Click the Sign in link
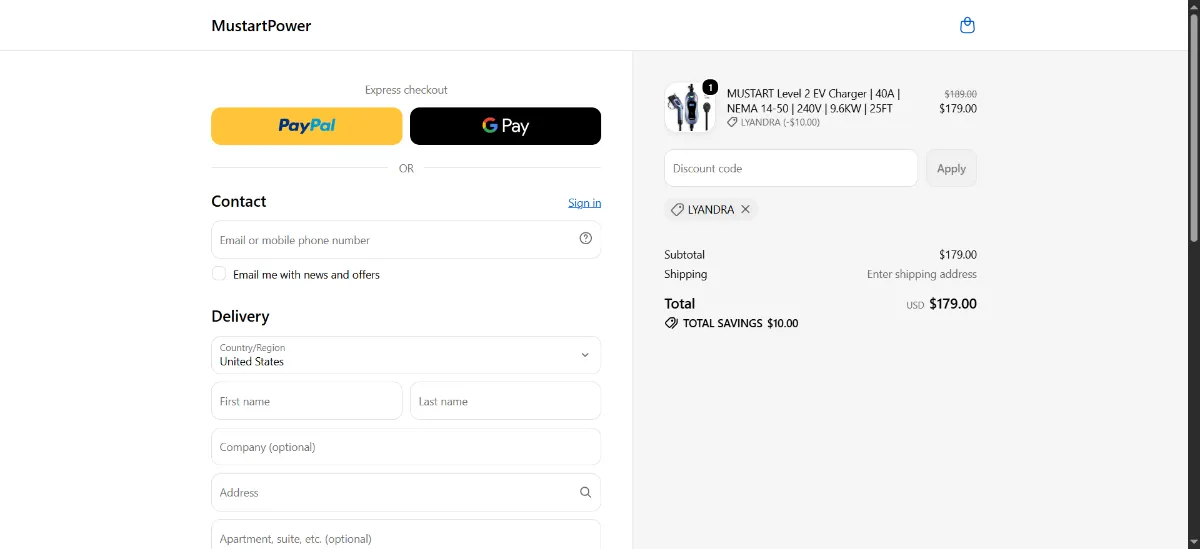Viewport: 1200px width, 549px height. (585, 203)
